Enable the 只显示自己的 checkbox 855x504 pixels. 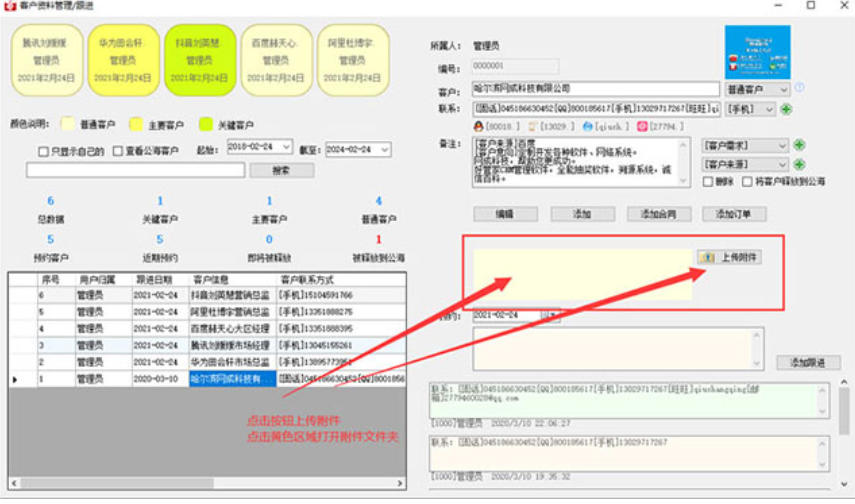(x=44, y=152)
